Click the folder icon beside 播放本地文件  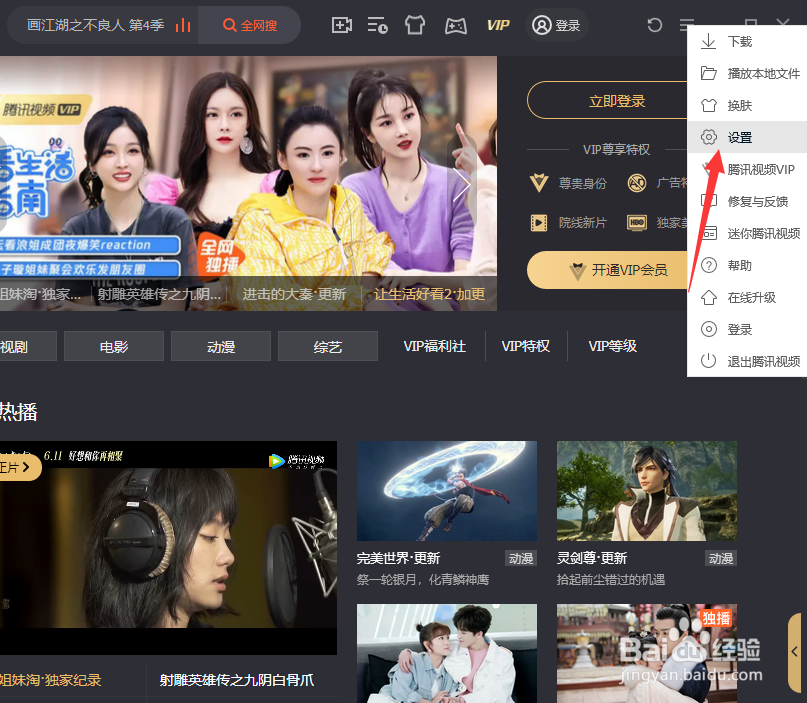tap(709, 74)
